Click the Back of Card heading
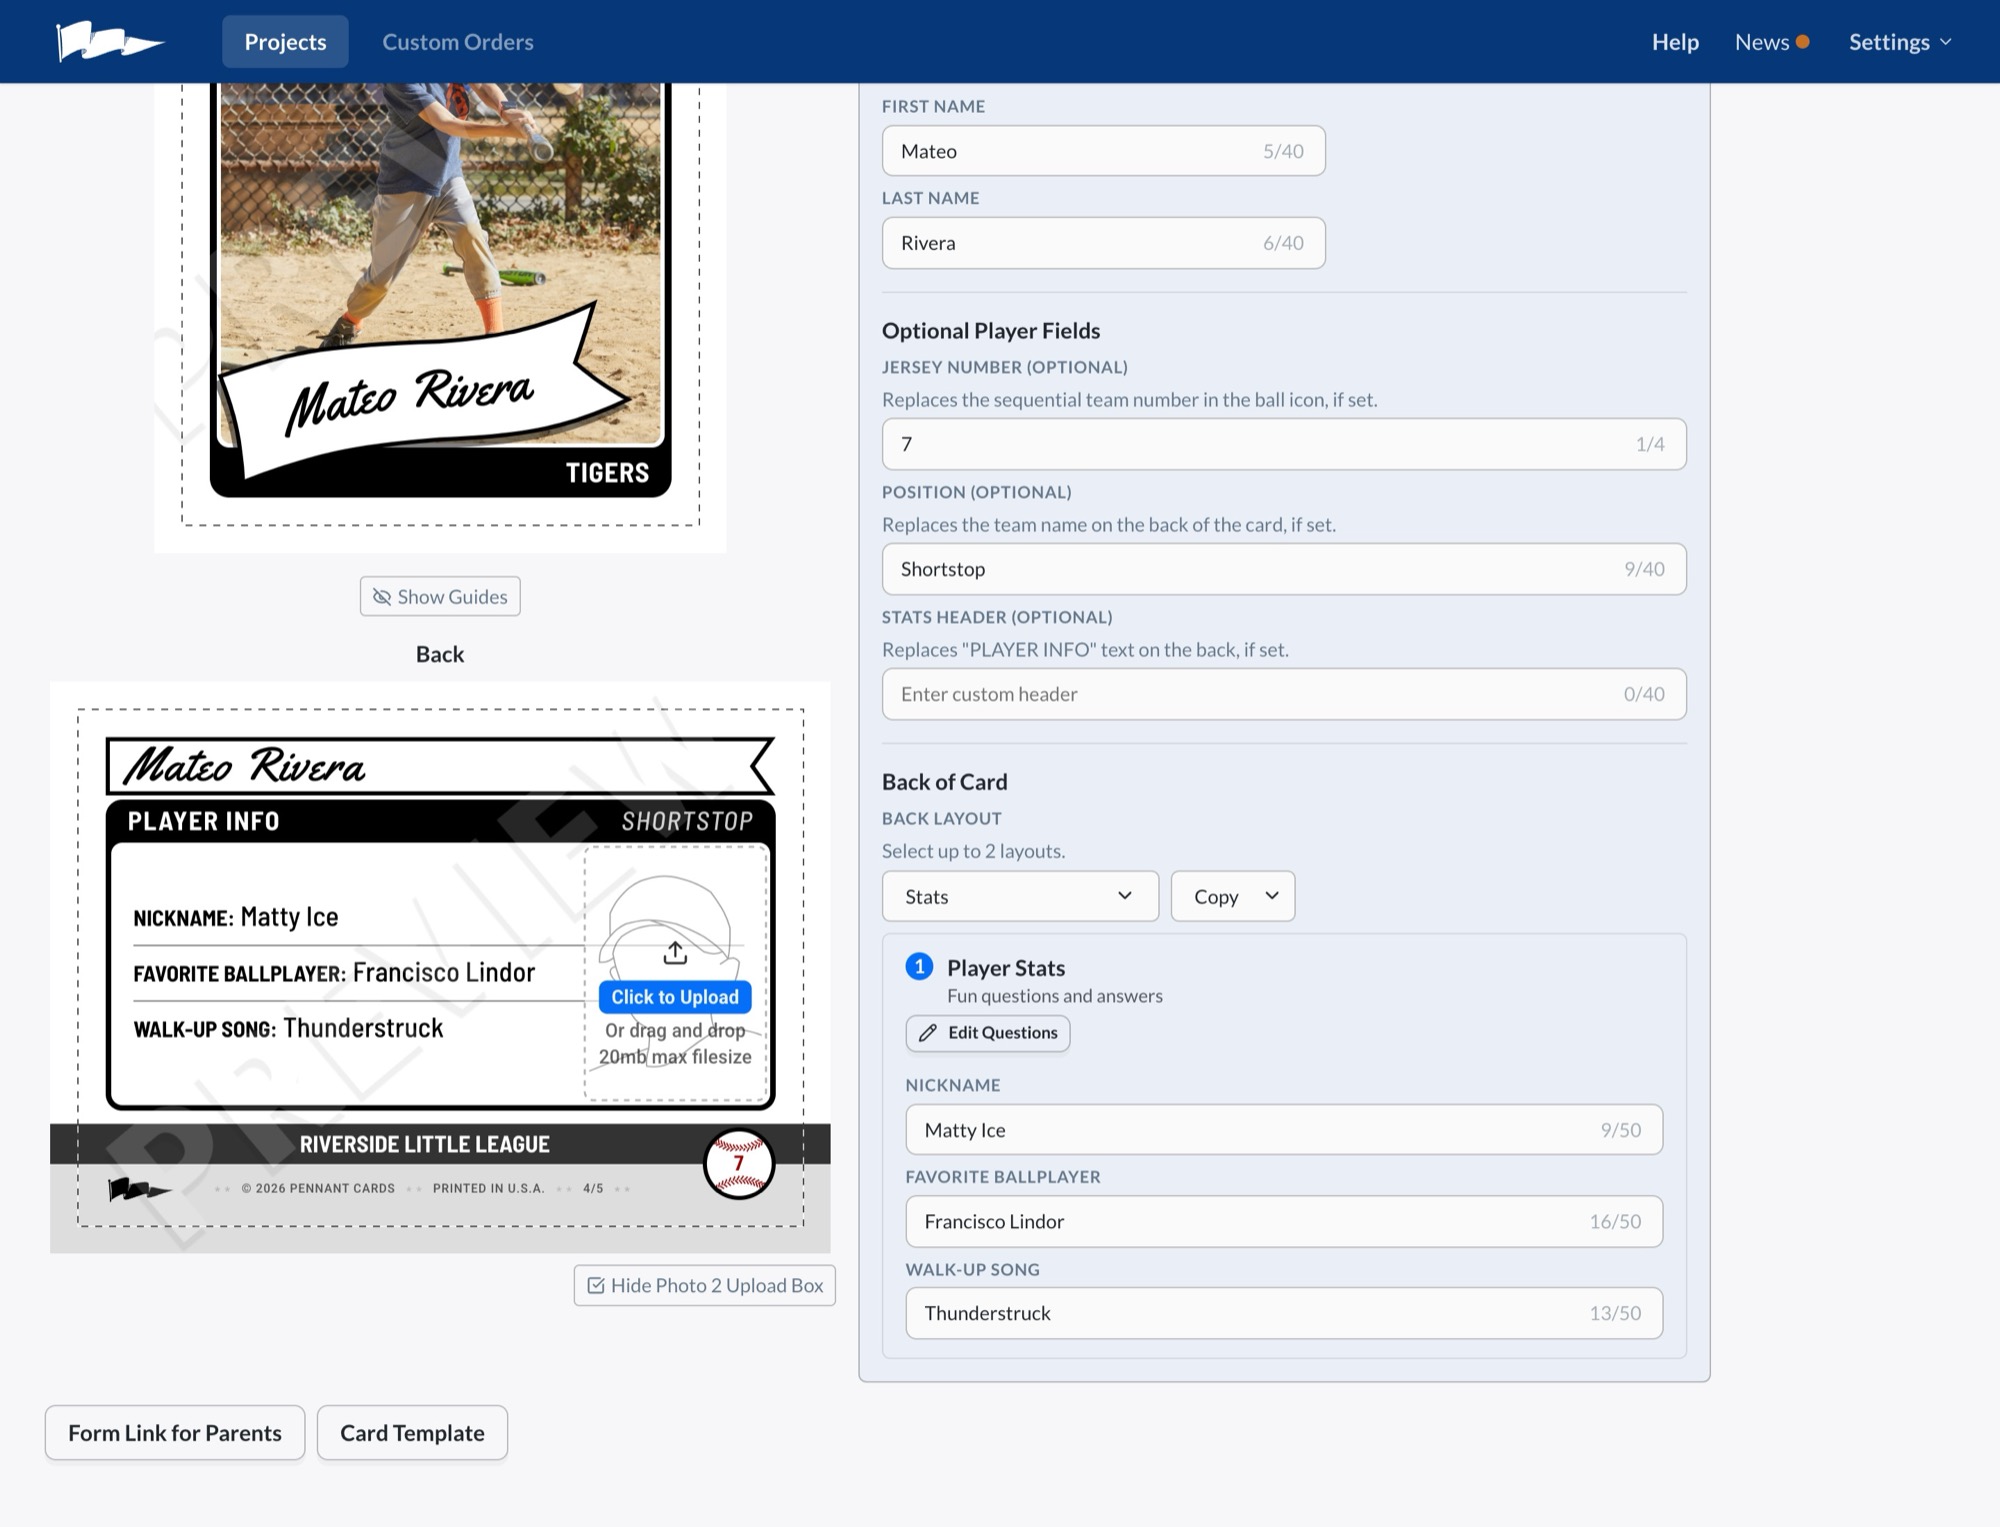The image size is (2000, 1527). (945, 782)
